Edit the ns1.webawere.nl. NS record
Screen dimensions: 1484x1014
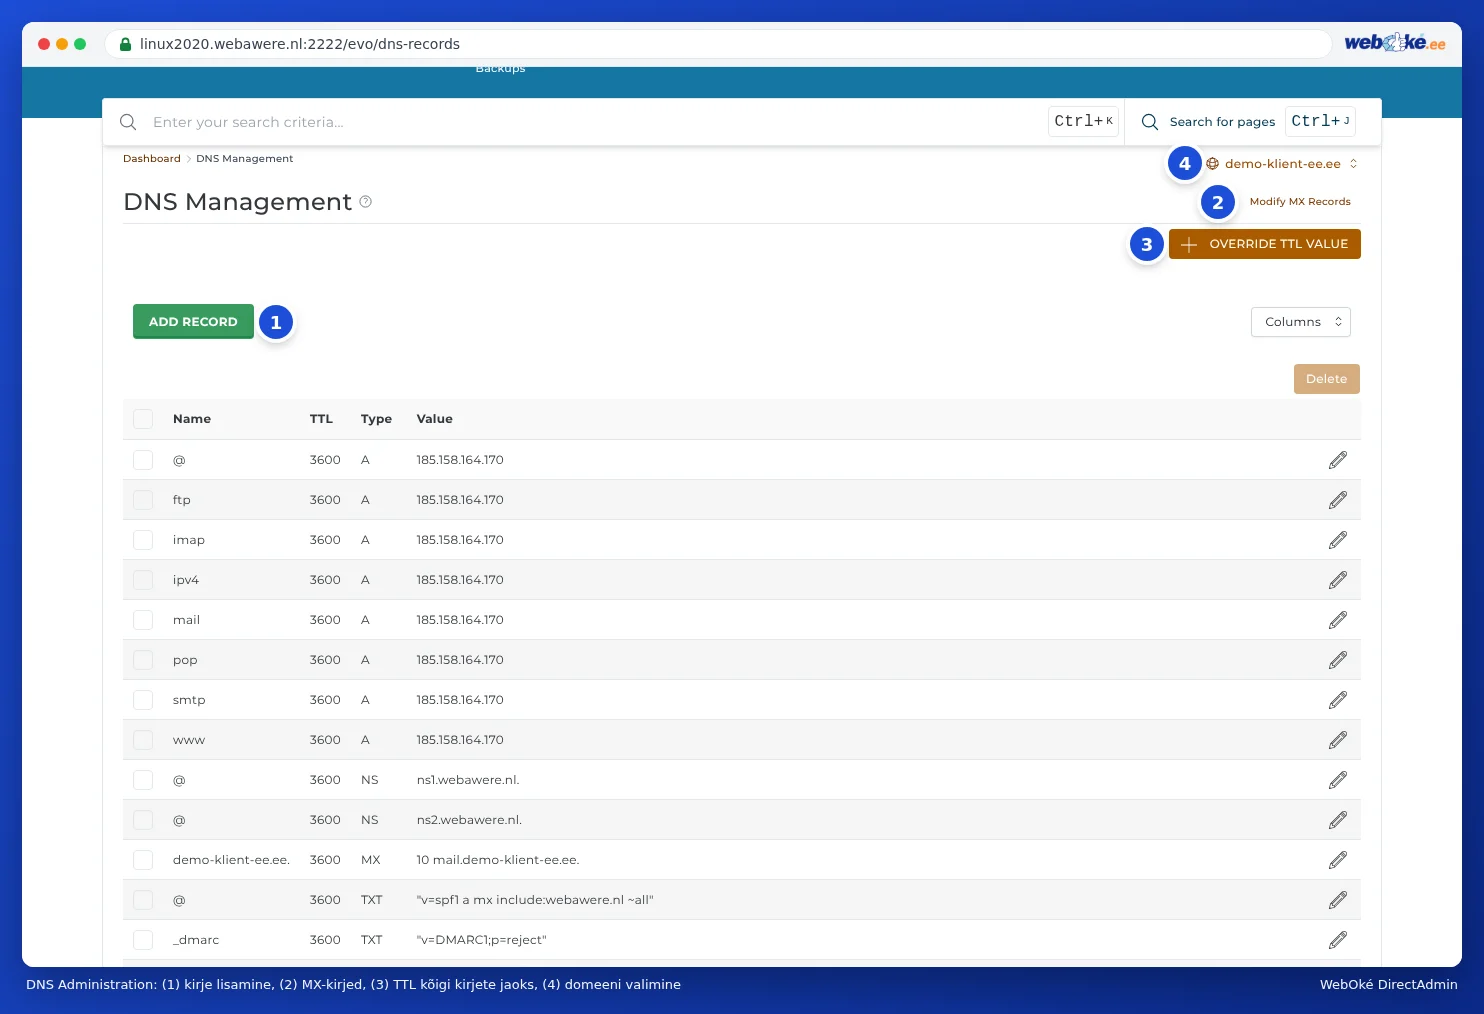[x=1338, y=780]
